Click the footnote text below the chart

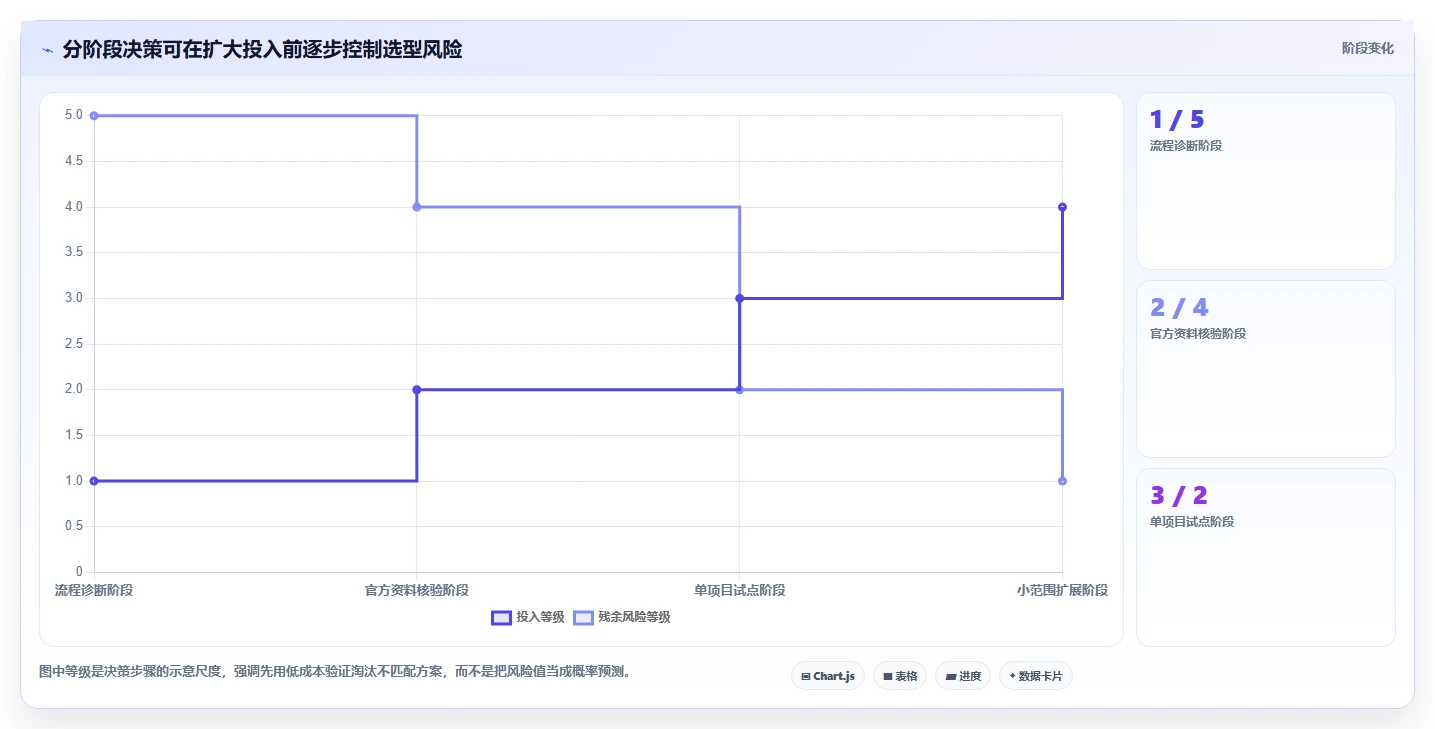335,672
